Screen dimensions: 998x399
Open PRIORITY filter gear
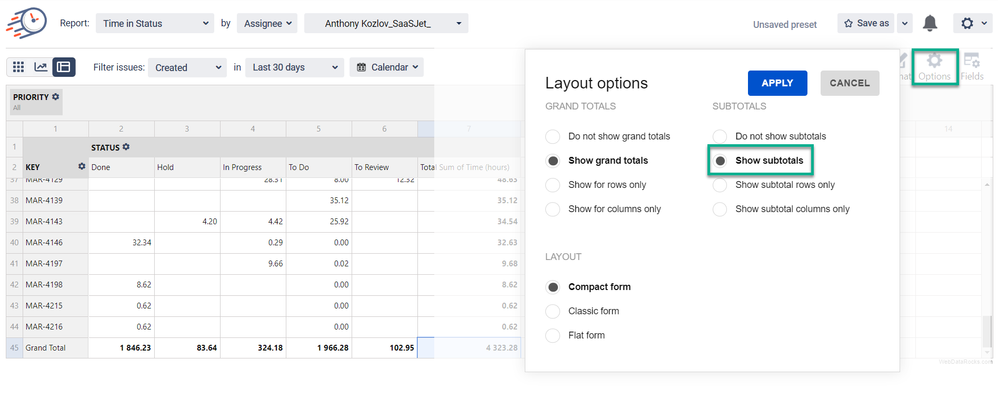pos(55,97)
